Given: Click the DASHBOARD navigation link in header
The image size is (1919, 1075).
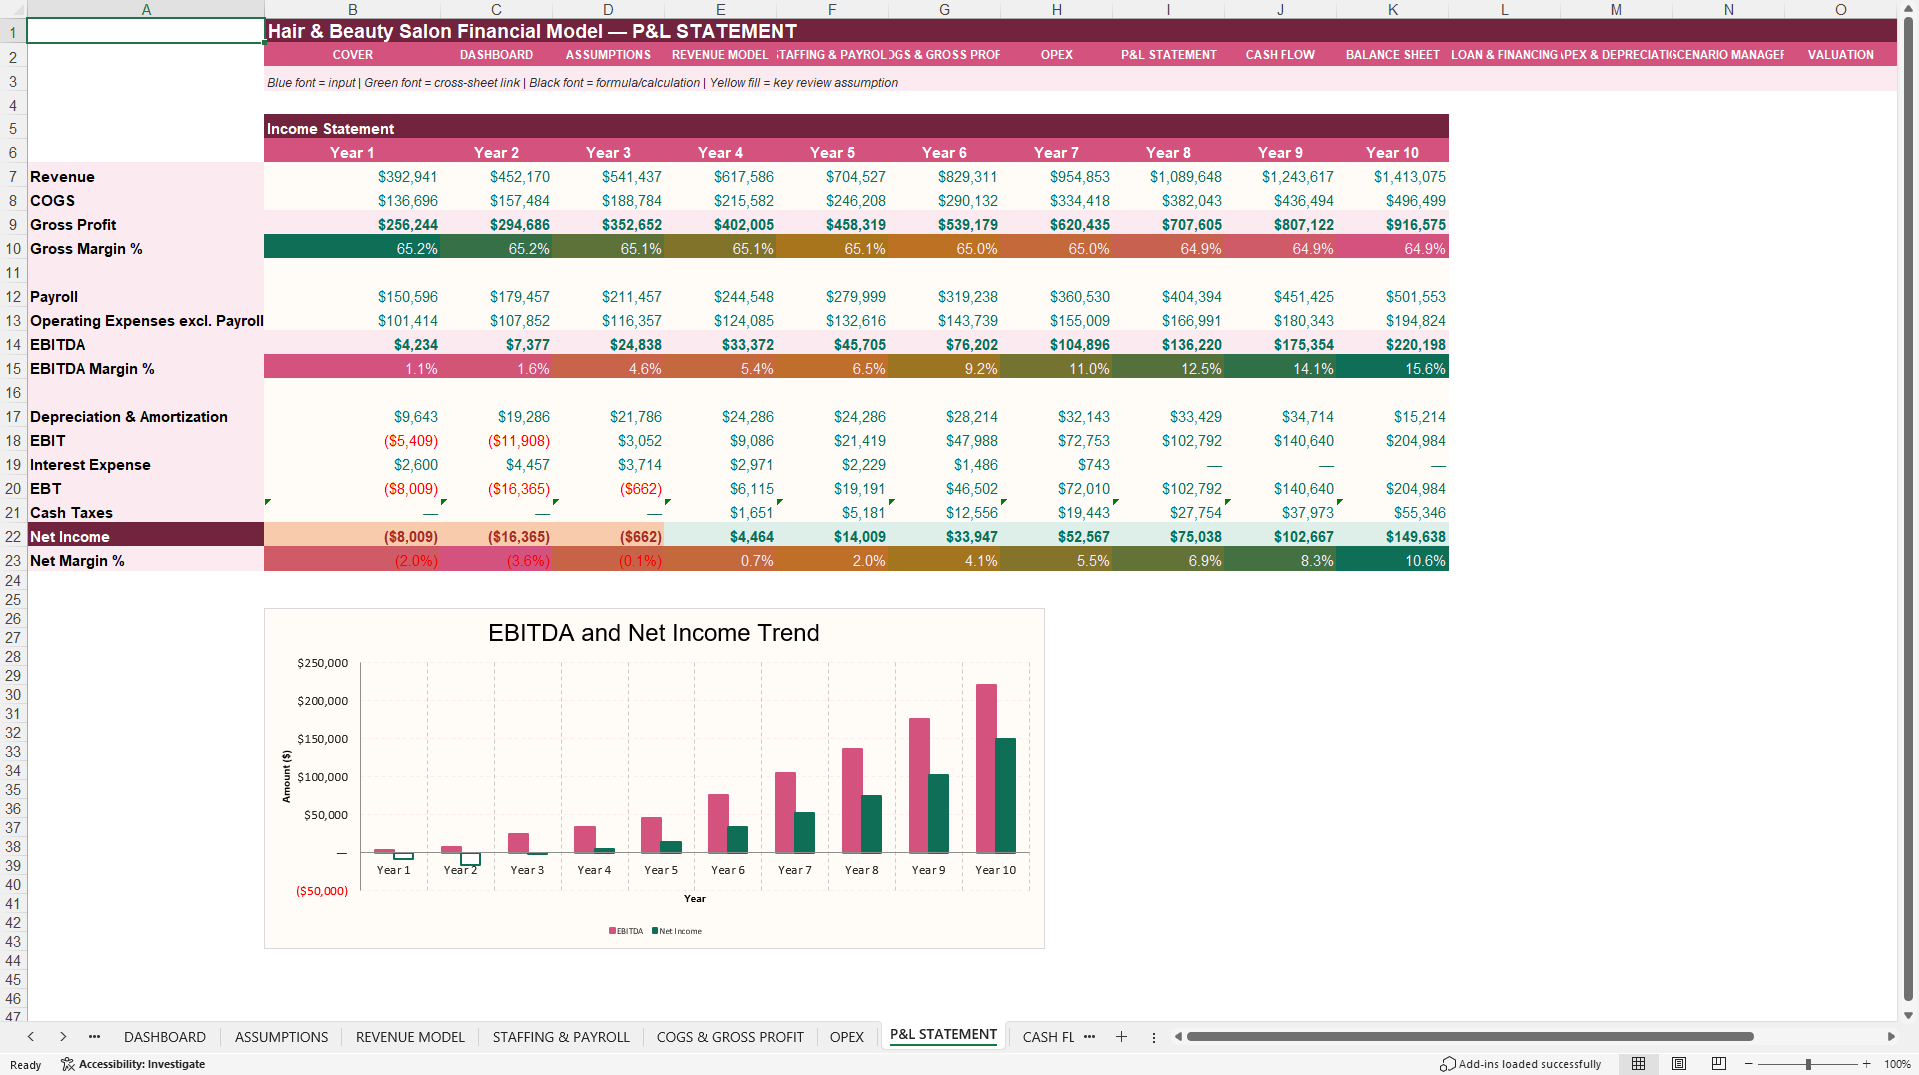Looking at the screenshot, I should [496, 55].
